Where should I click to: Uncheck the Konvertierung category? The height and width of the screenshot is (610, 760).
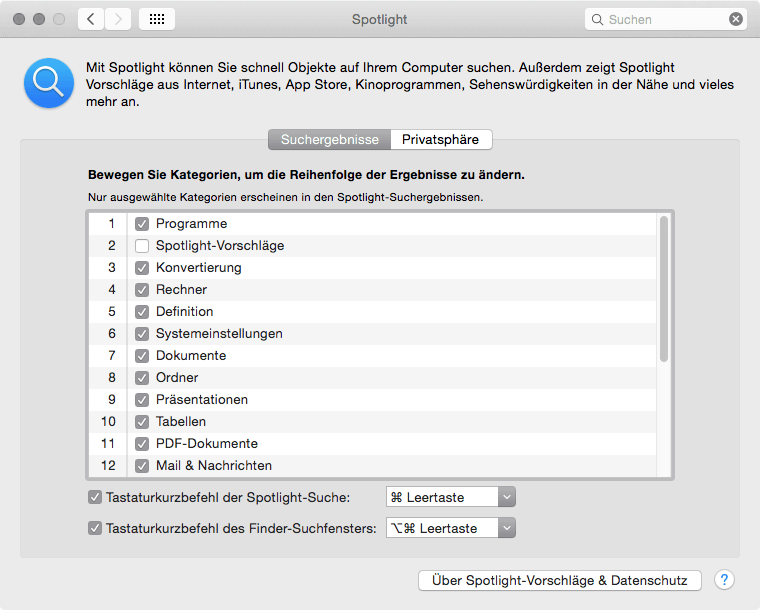142,268
